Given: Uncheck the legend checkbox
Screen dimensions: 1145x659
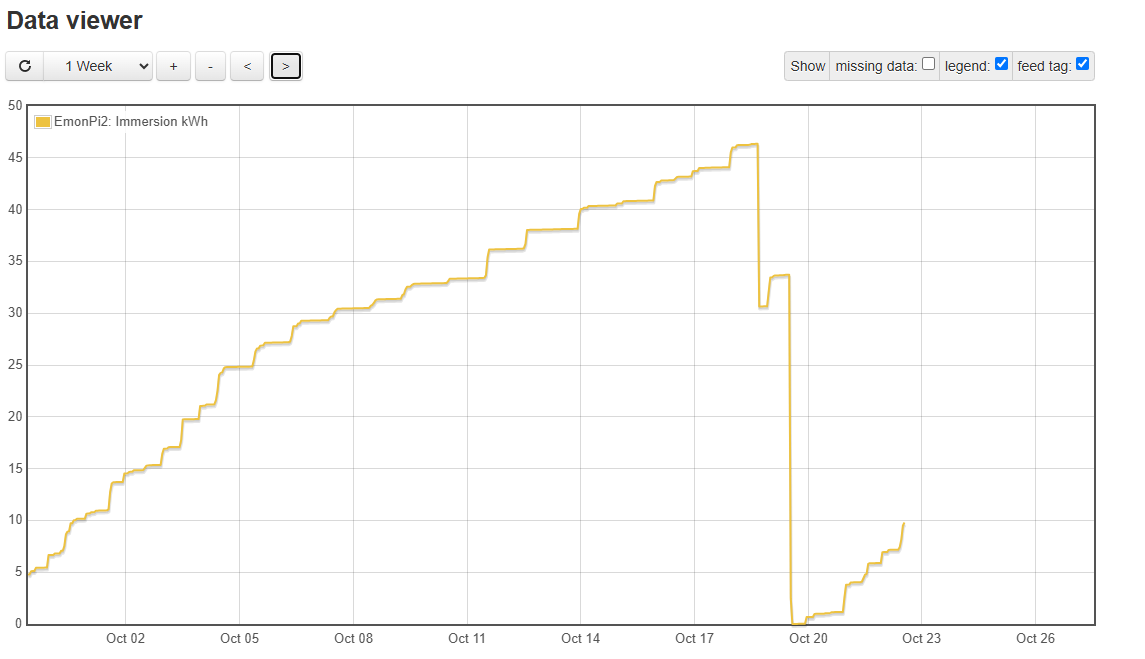Looking at the screenshot, I should (1001, 64).
